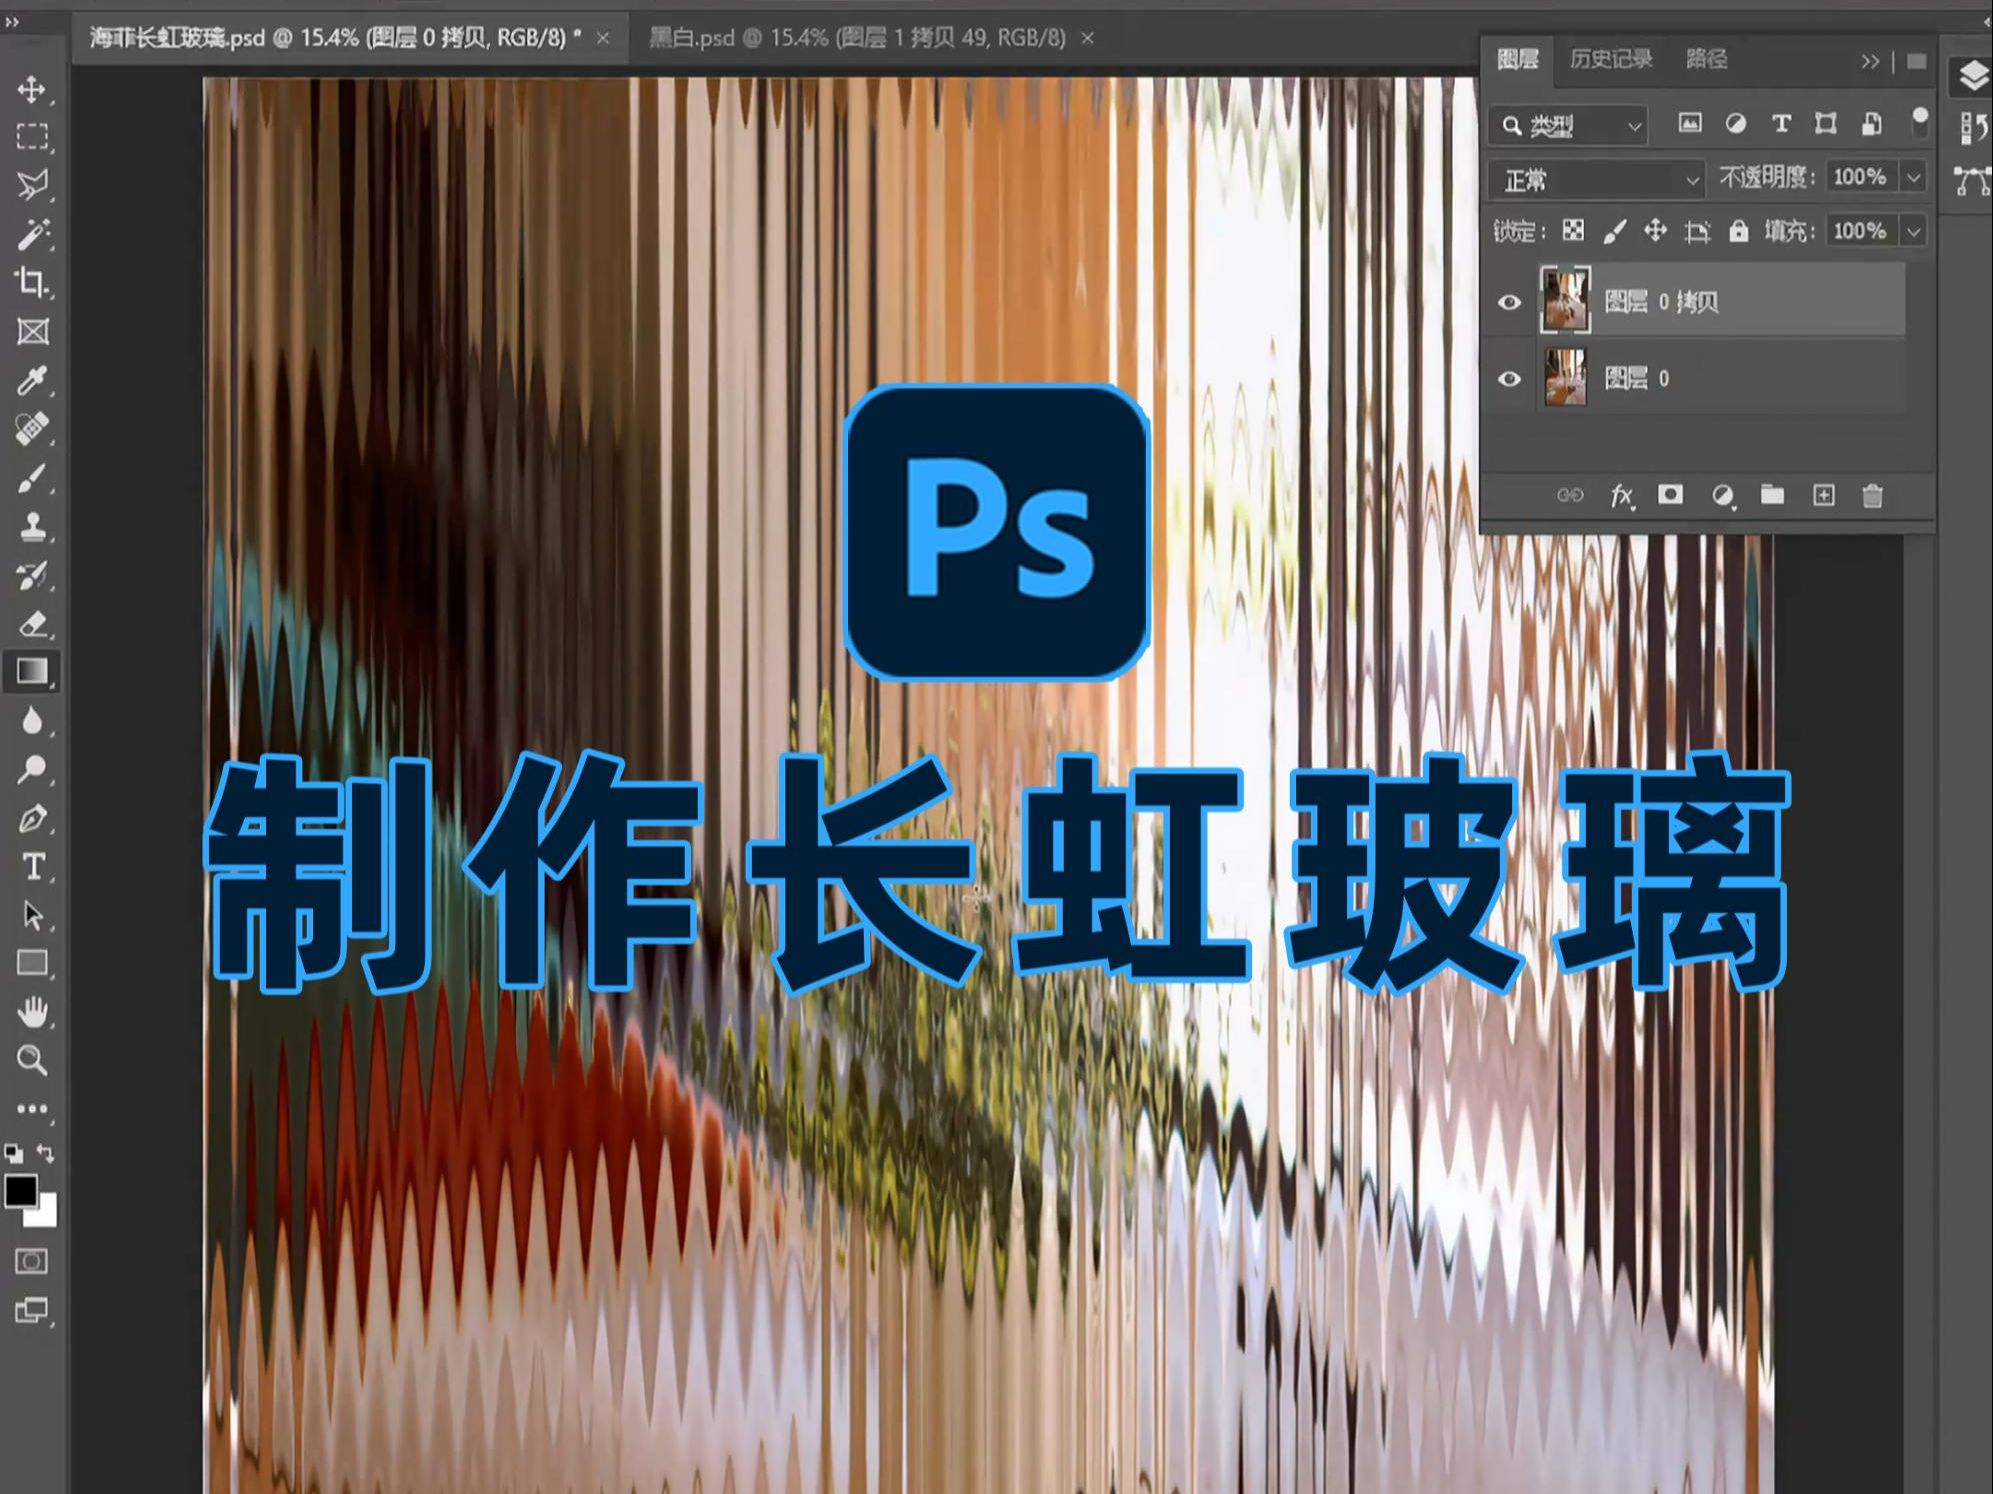Open the layer filter 类型 dropdown
This screenshot has height=1494, width=1993.
[x=1569, y=125]
